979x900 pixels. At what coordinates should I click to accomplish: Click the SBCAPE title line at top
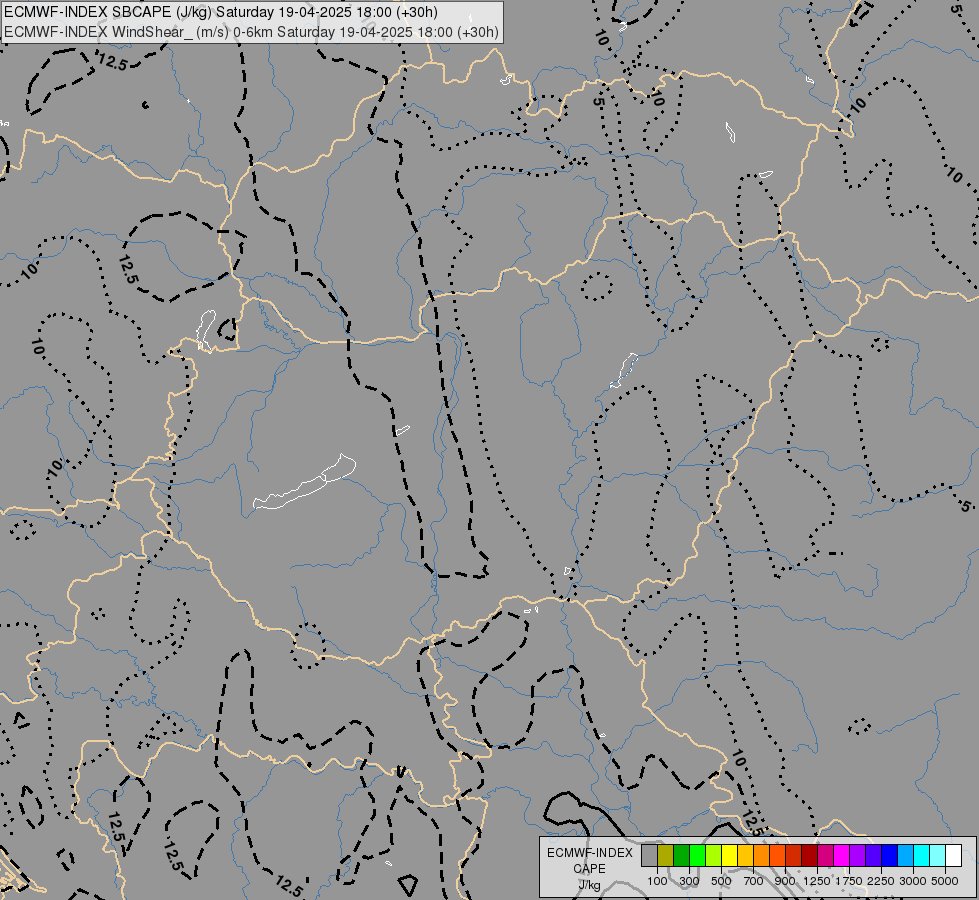coord(221,12)
